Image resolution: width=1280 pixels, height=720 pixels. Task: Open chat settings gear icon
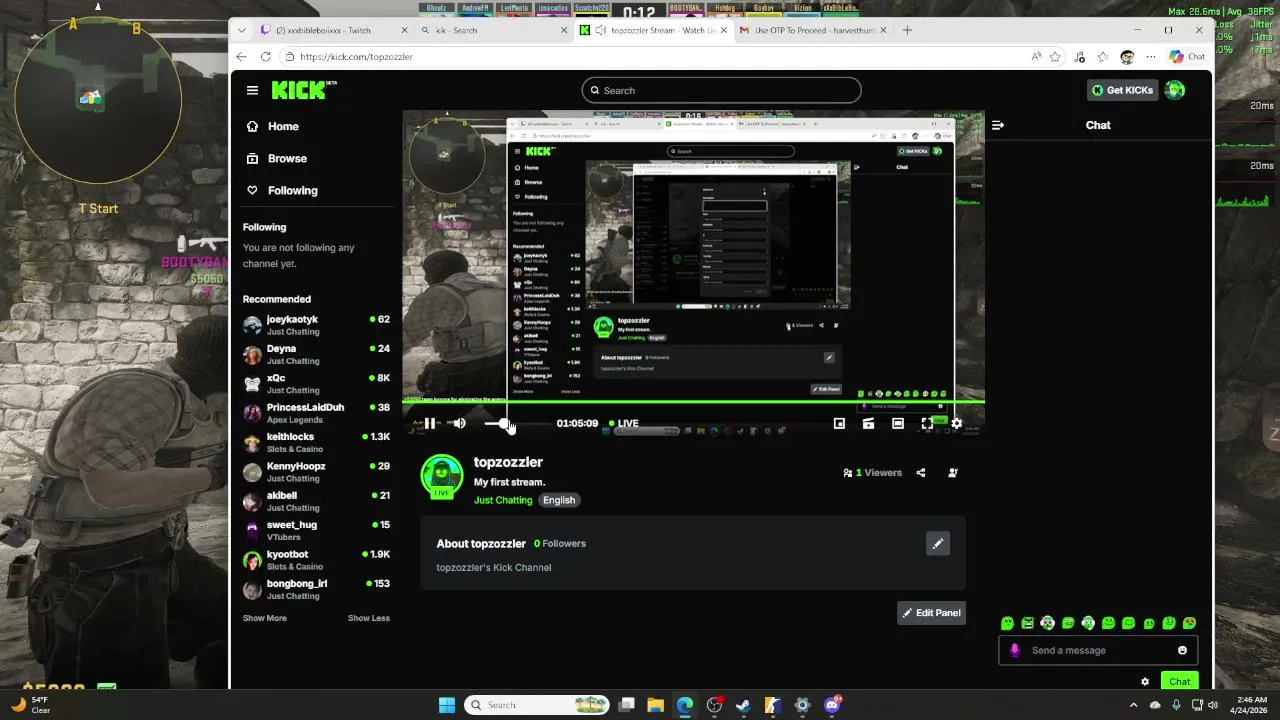1145,682
